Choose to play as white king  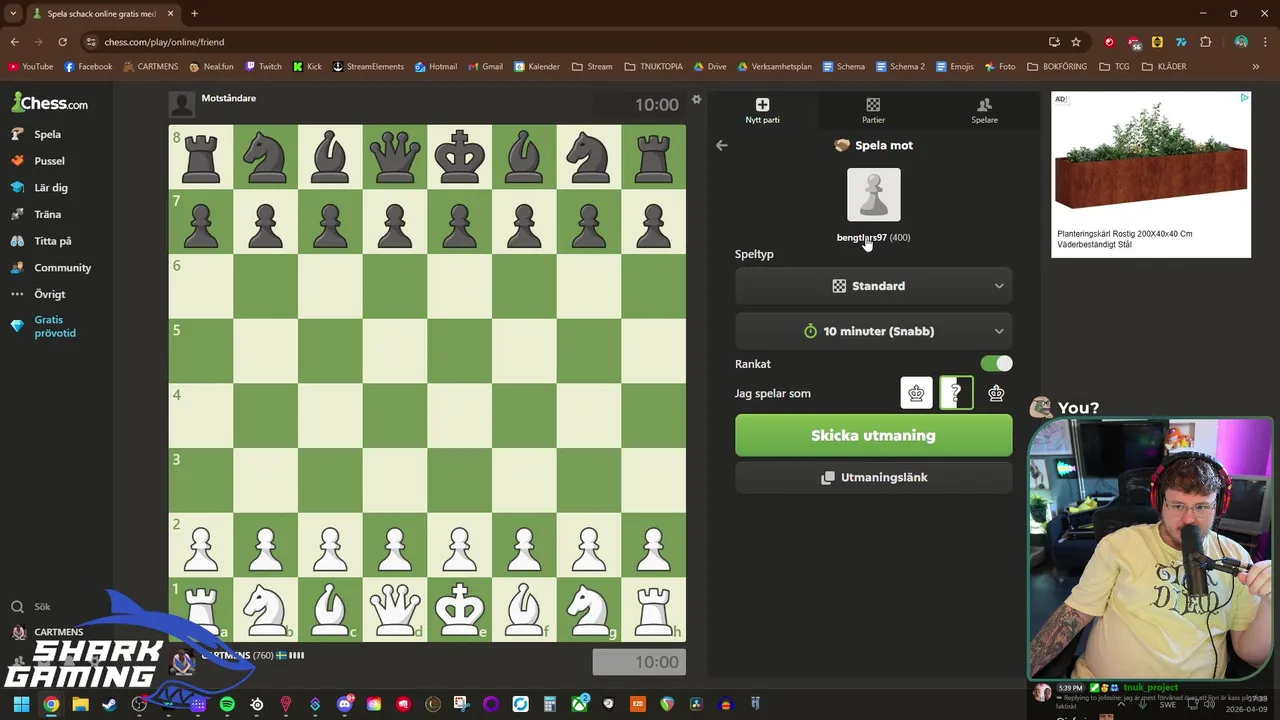[916, 393]
